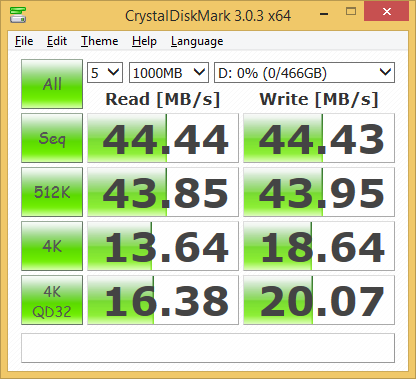Click the Seq read result 44.44
The height and width of the screenshot is (379, 416).
tap(163, 138)
